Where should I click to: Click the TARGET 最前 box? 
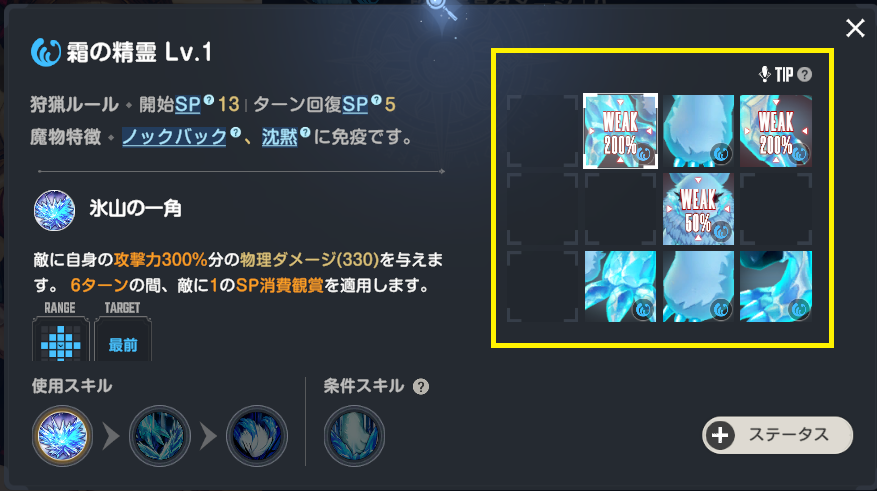point(122,339)
